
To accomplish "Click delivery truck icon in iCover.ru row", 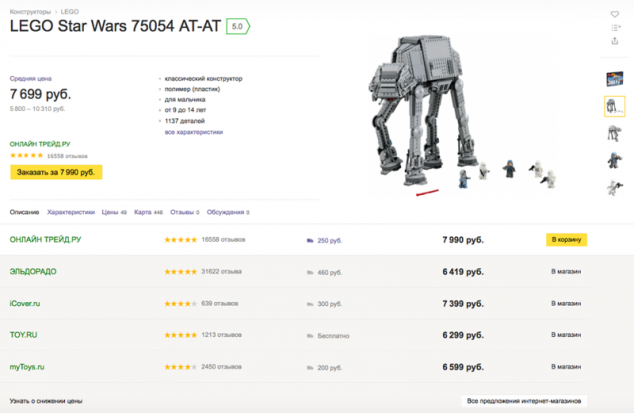I will coord(310,304).
